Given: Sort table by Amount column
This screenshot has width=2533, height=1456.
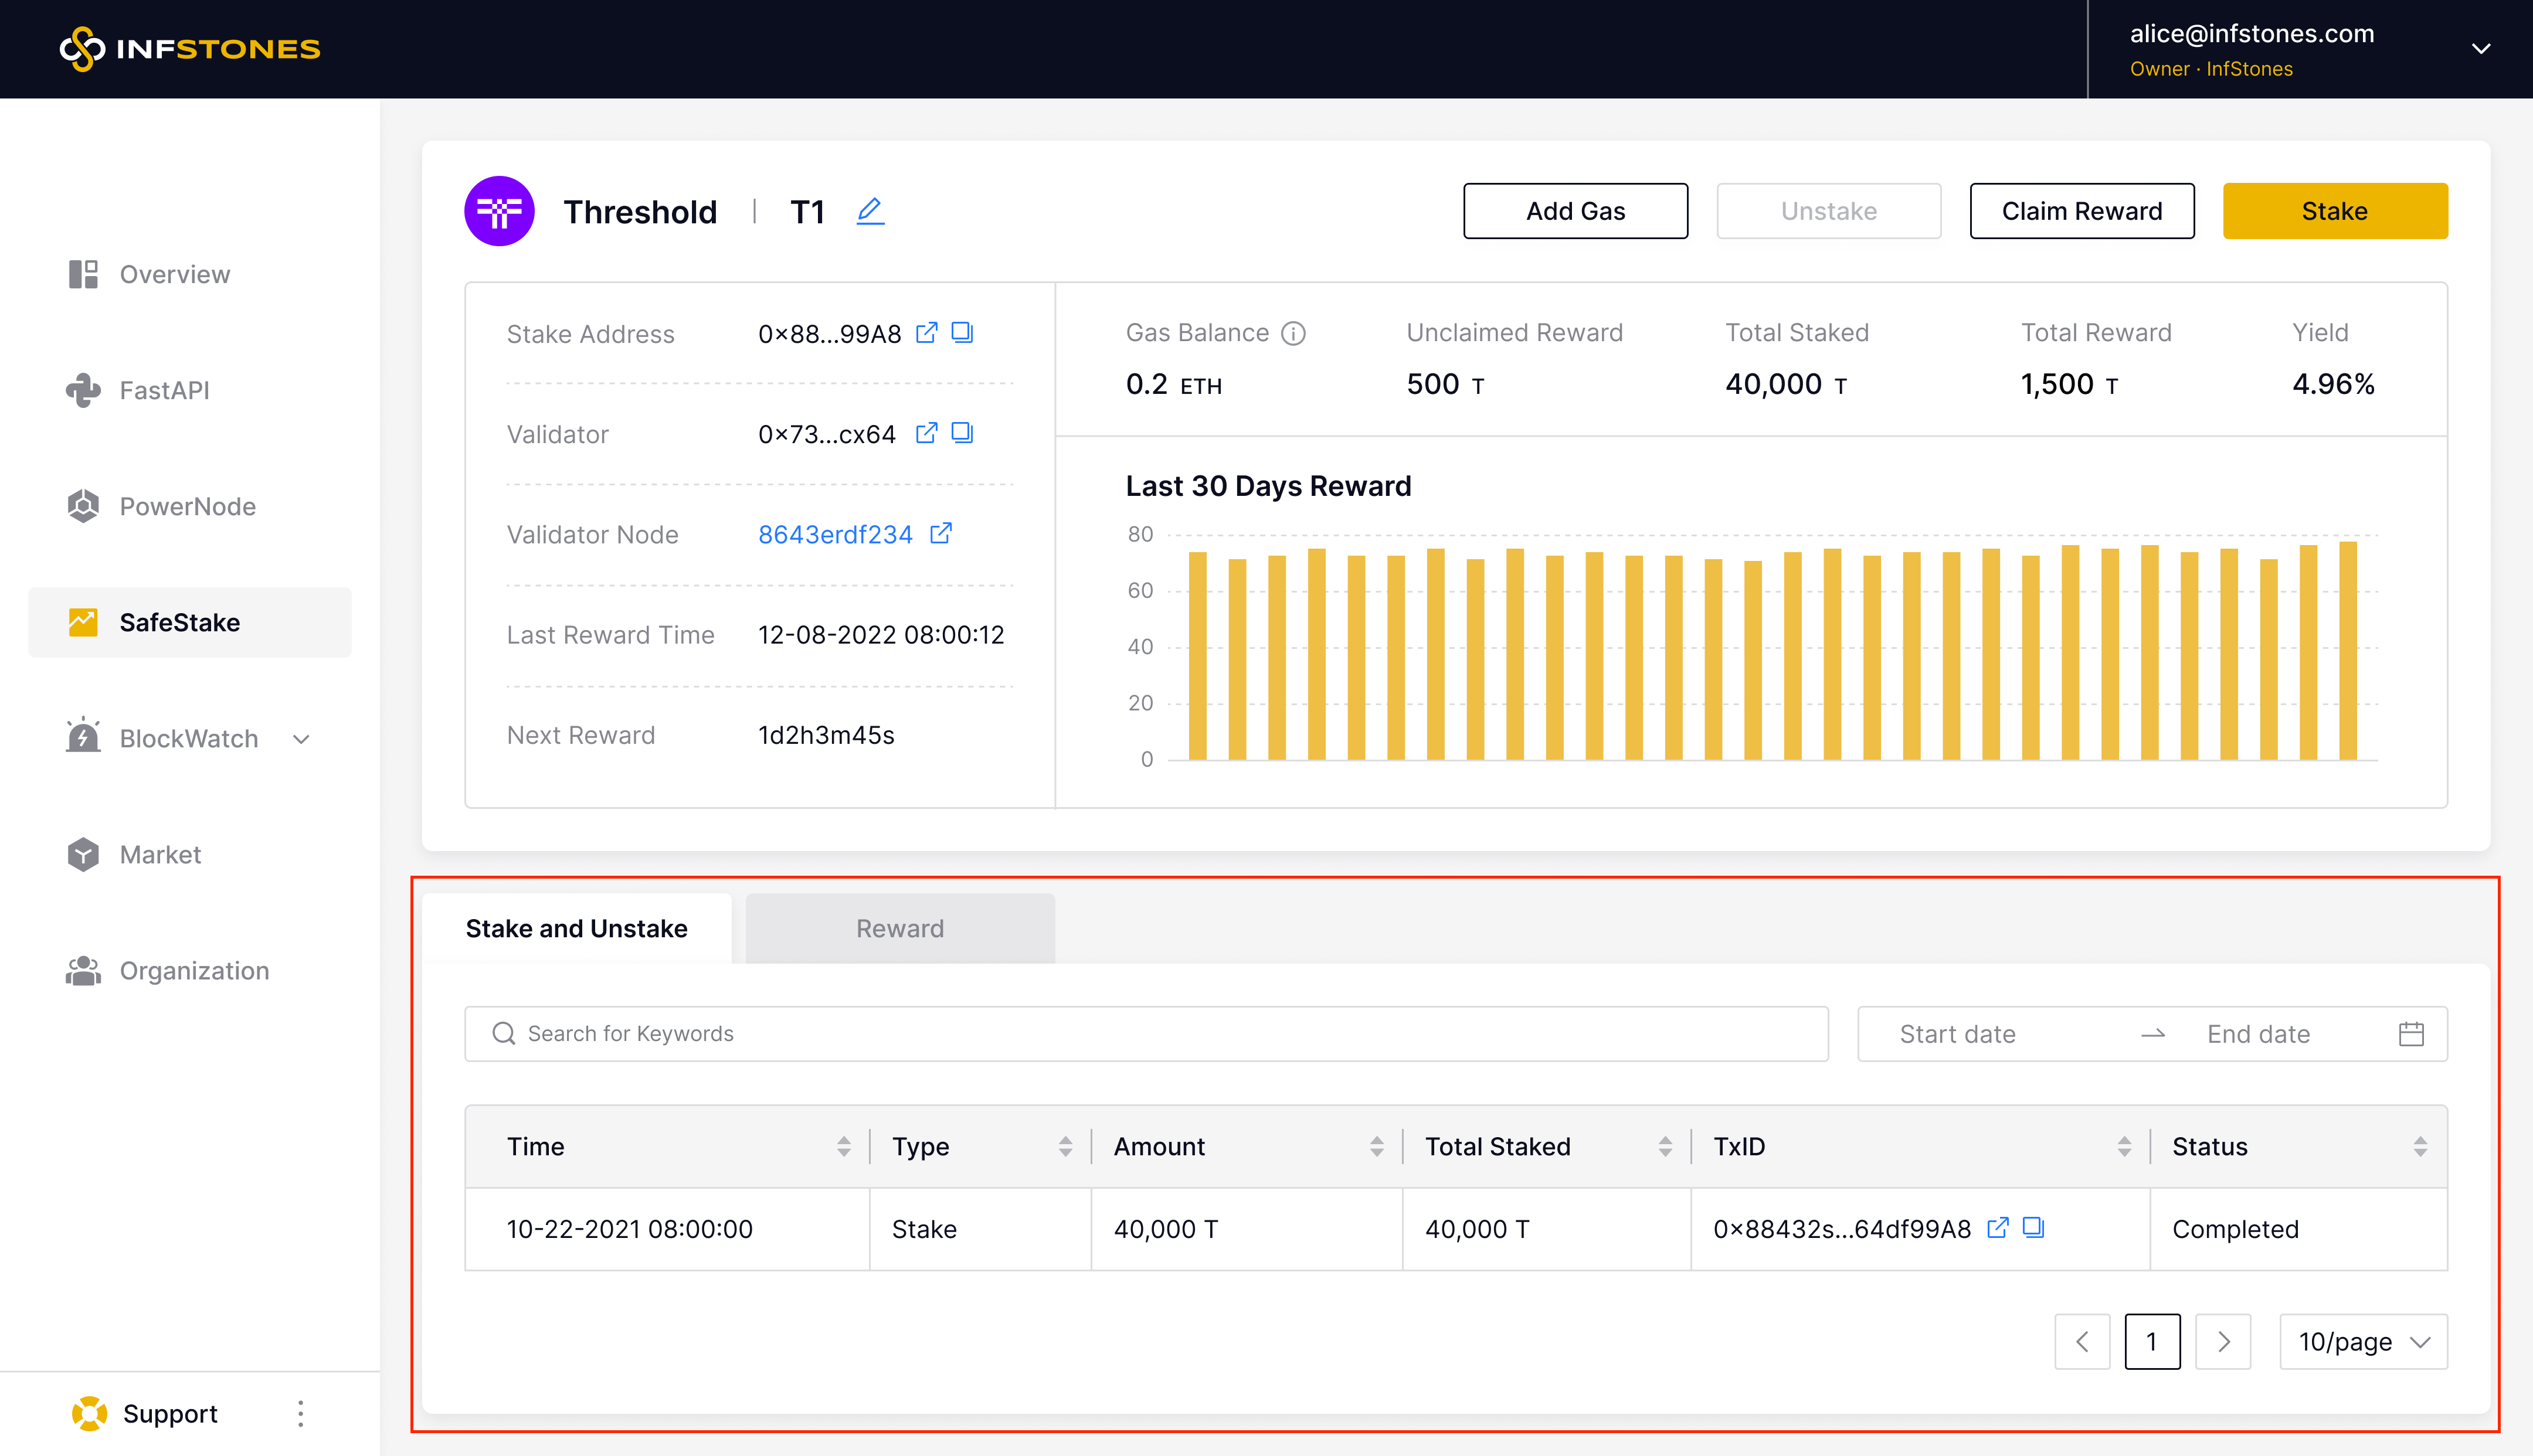Looking at the screenshot, I should (1376, 1147).
